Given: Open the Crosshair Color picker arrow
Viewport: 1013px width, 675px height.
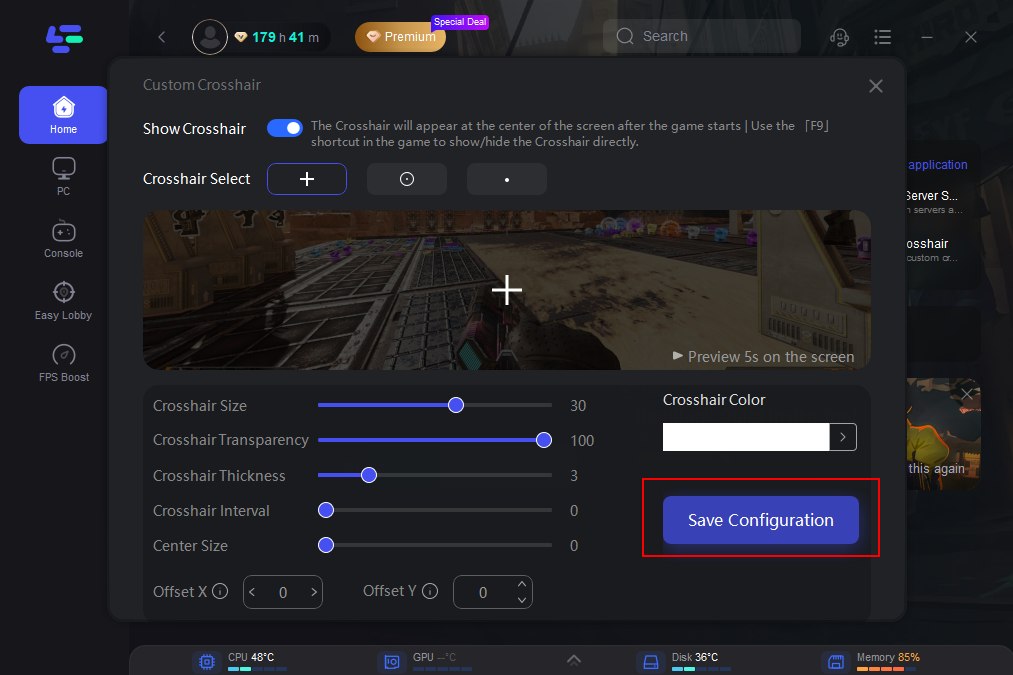Looking at the screenshot, I should coord(843,437).
